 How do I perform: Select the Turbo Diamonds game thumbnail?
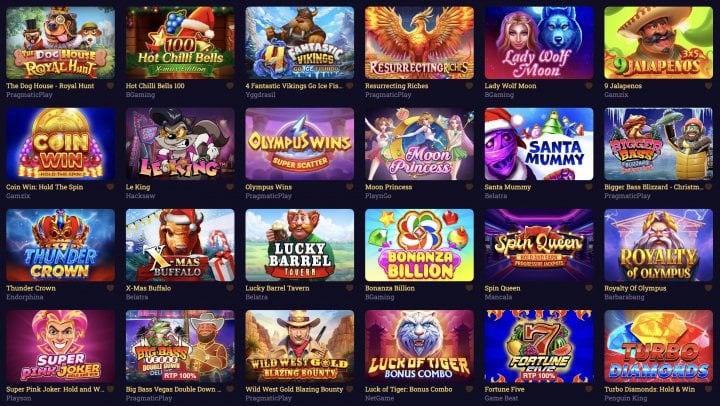pos(658,346)
